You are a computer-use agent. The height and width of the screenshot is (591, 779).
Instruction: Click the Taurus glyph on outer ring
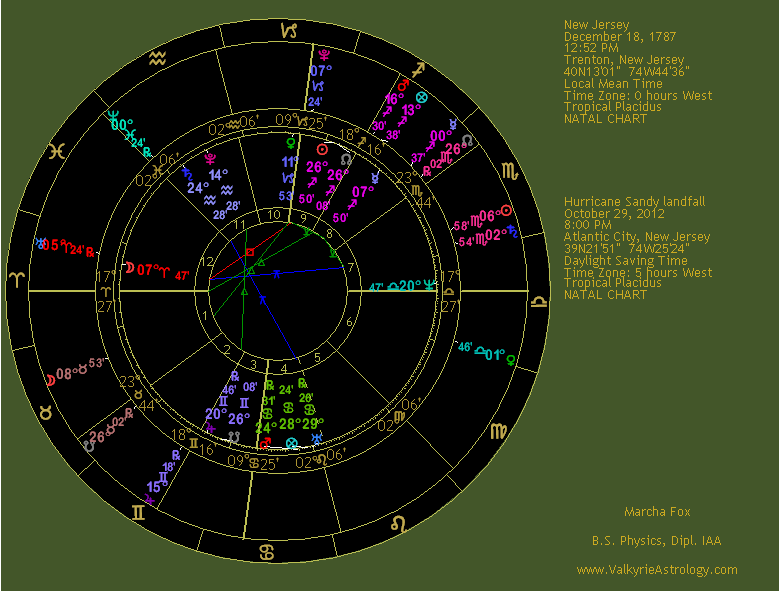[45, 410]
